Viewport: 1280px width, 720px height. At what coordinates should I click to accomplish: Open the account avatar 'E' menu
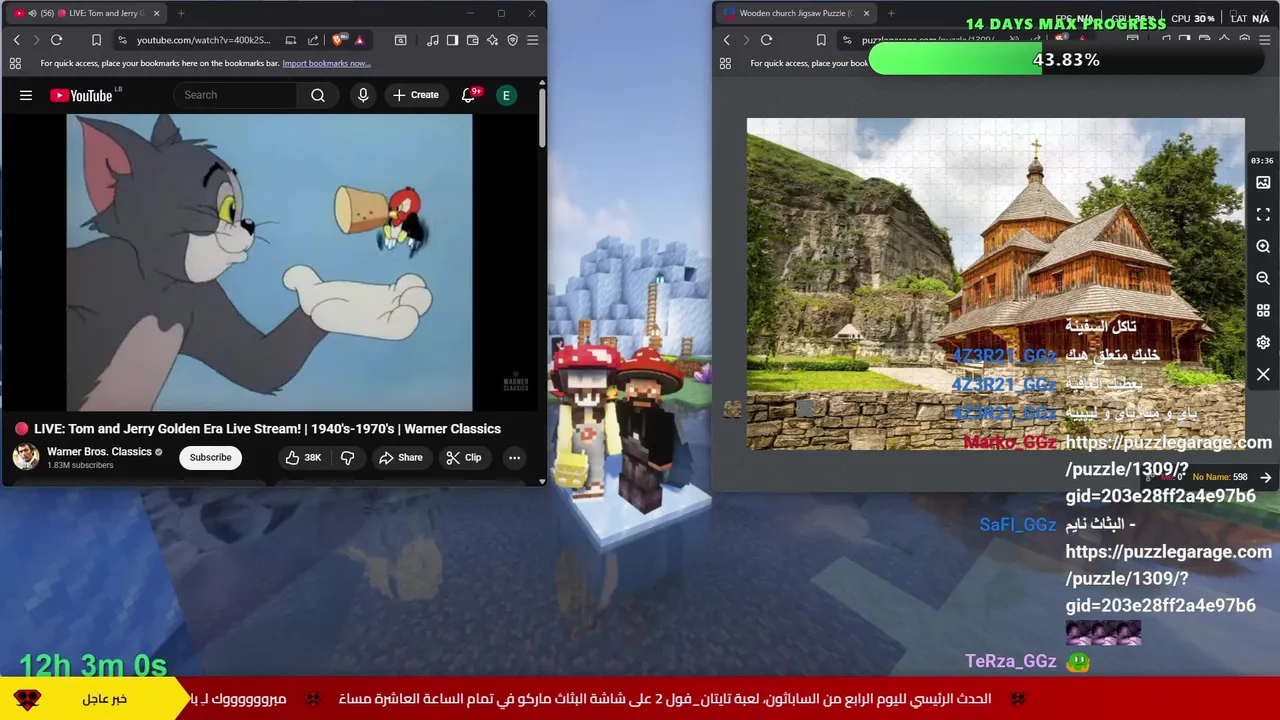(506, 95)
